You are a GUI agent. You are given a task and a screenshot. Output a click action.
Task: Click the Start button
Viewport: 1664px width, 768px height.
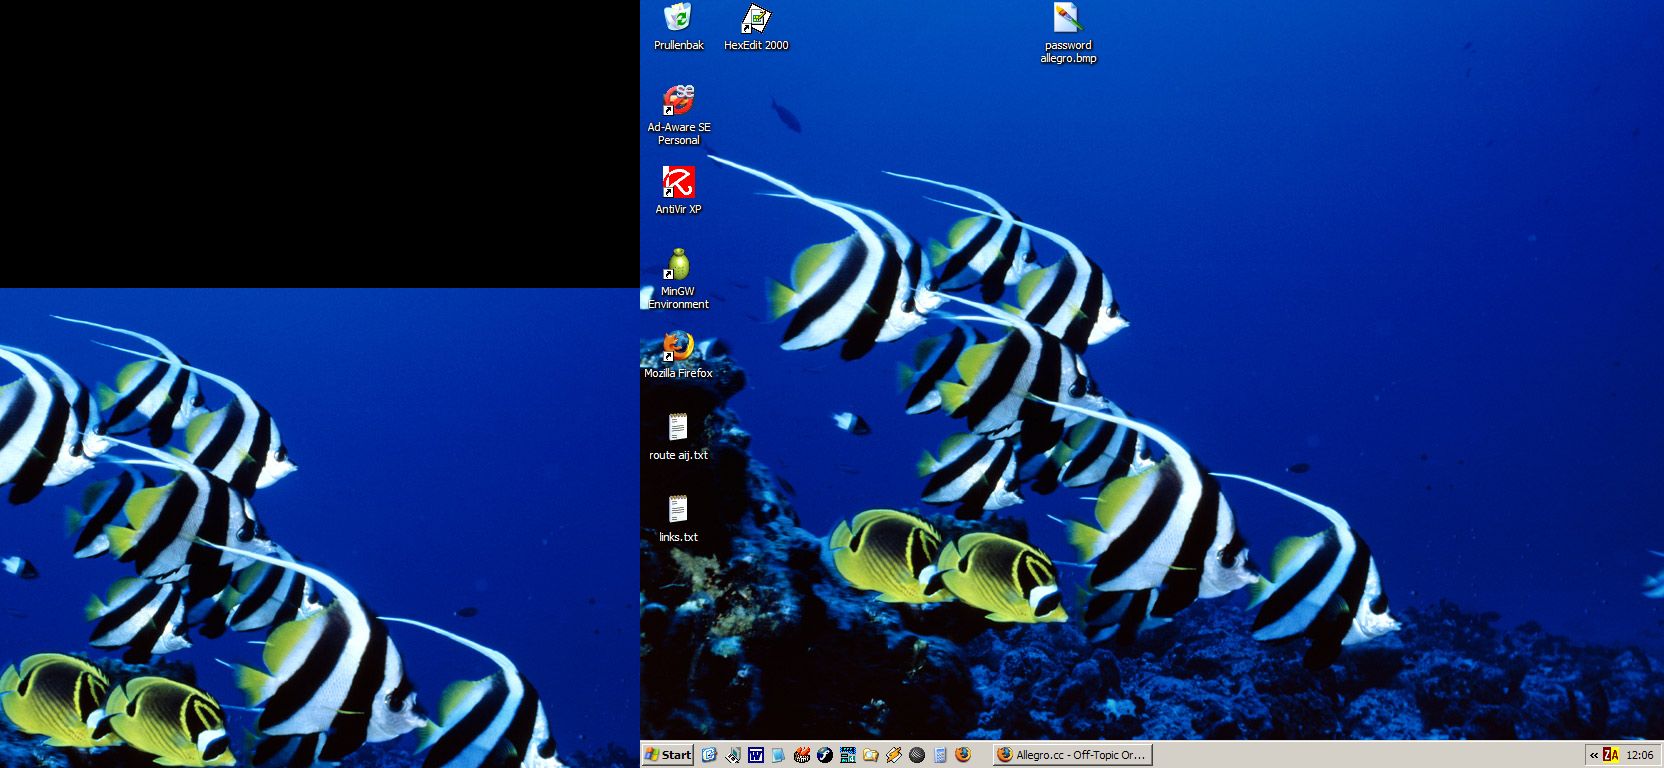click(668, 755)
